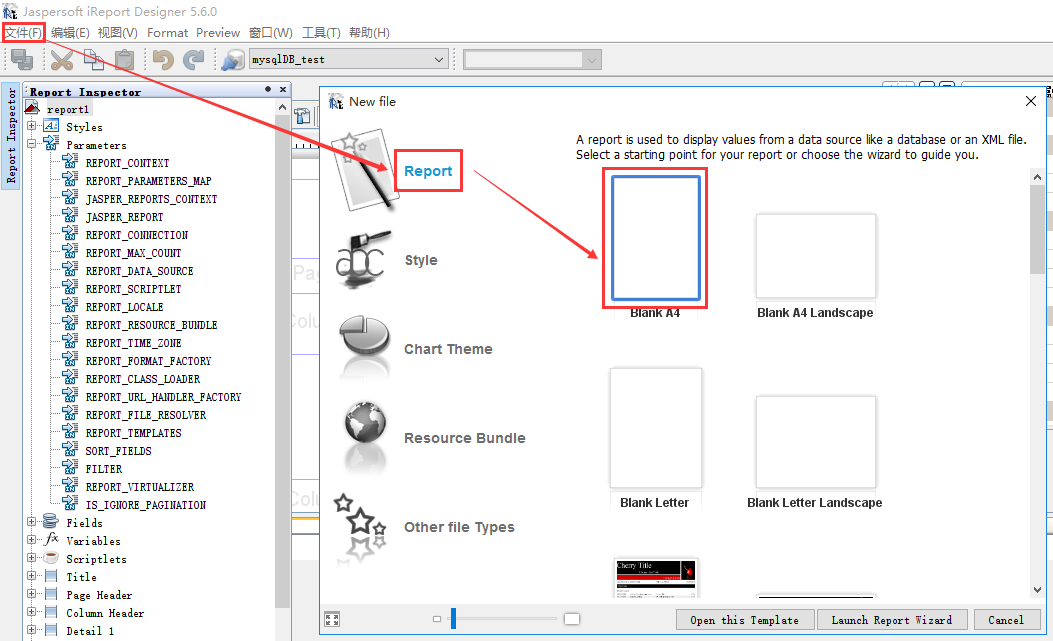Click the fit-to-view icon at dialog bottom left
This screenshot has width=1053, height=641.
click(x=332, y=619)
